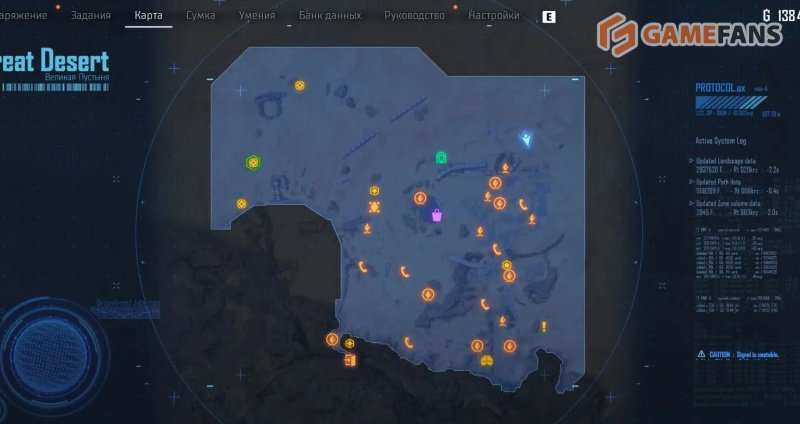Select the rightmost supply camp along southern edge

pyautogui.click(x=510, y=346)
